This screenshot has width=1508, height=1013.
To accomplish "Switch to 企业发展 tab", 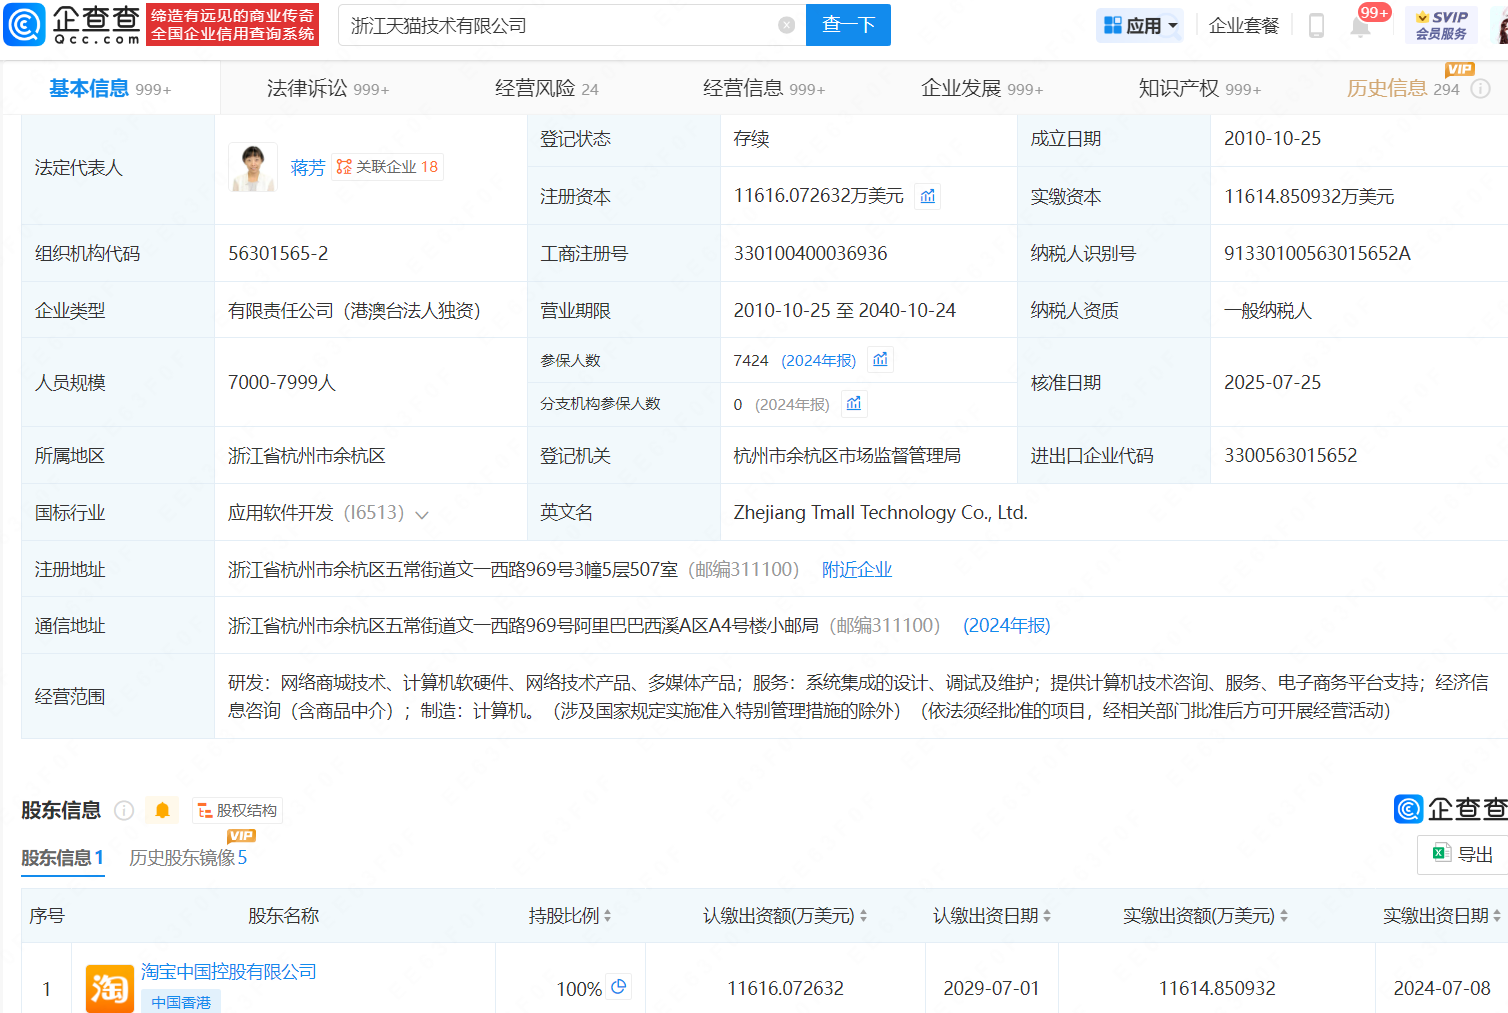I will pos(982,88).
